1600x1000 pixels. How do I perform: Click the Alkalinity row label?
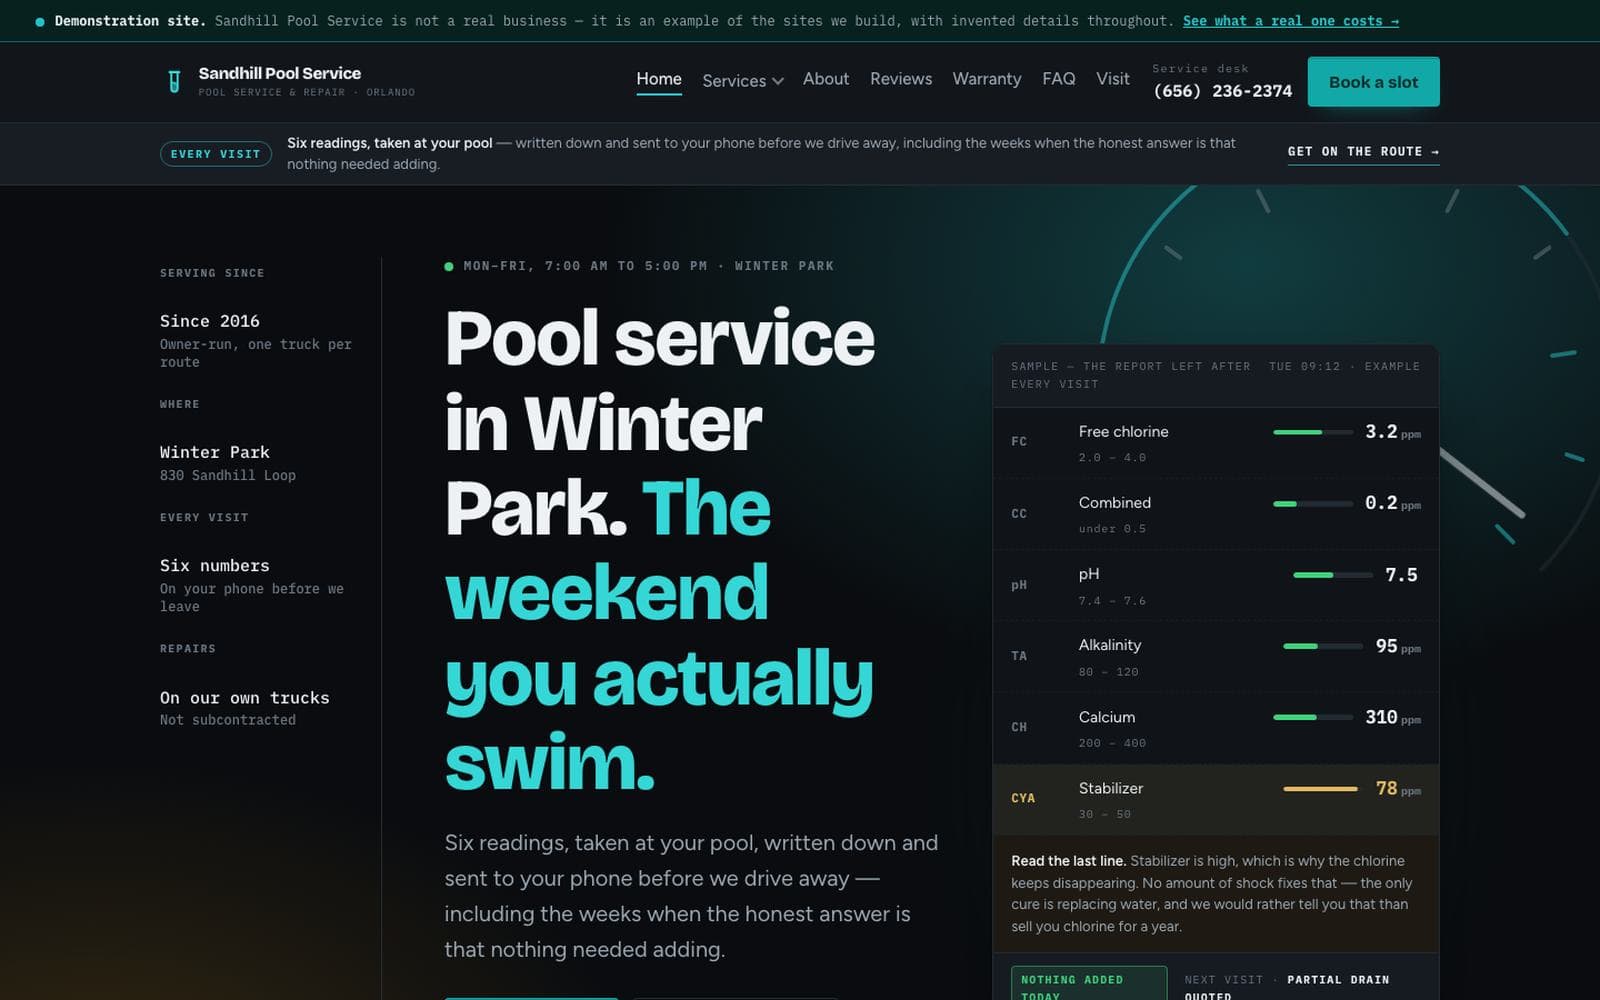click(x=1110, y=645)
